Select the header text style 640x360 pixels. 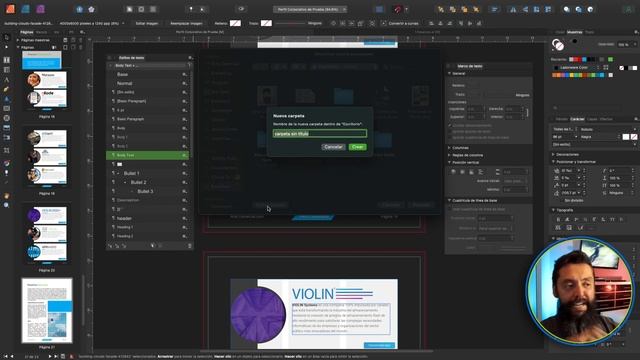148,218
